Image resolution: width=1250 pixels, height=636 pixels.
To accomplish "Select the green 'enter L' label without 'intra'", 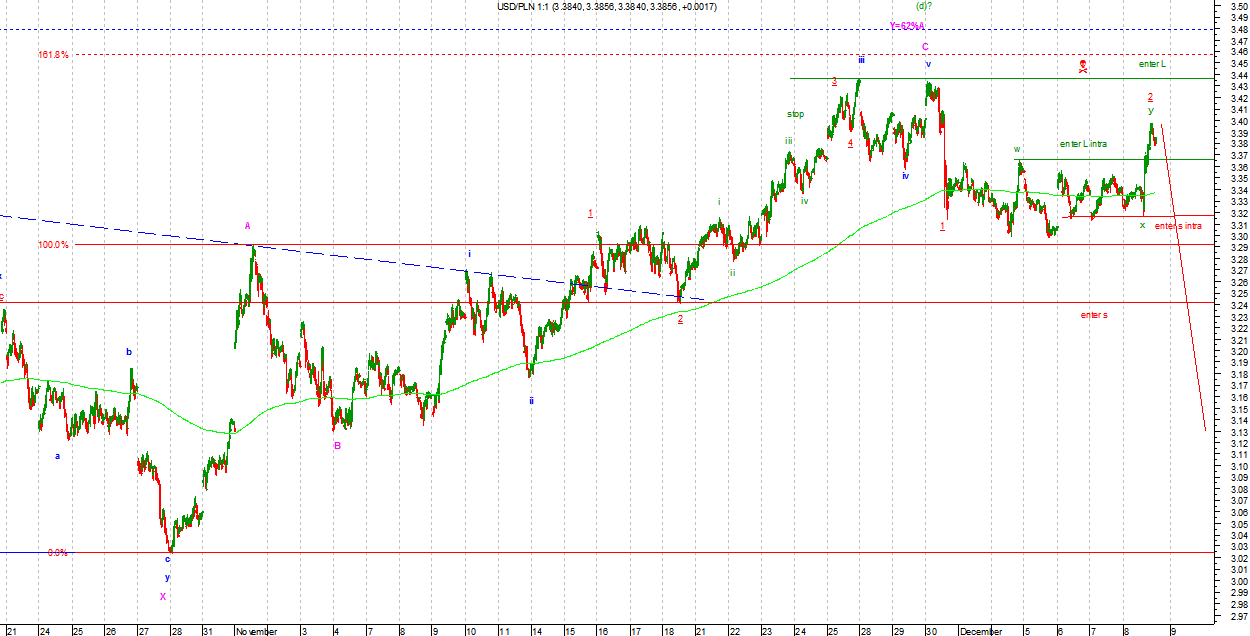I will [x=1152, y=64].
